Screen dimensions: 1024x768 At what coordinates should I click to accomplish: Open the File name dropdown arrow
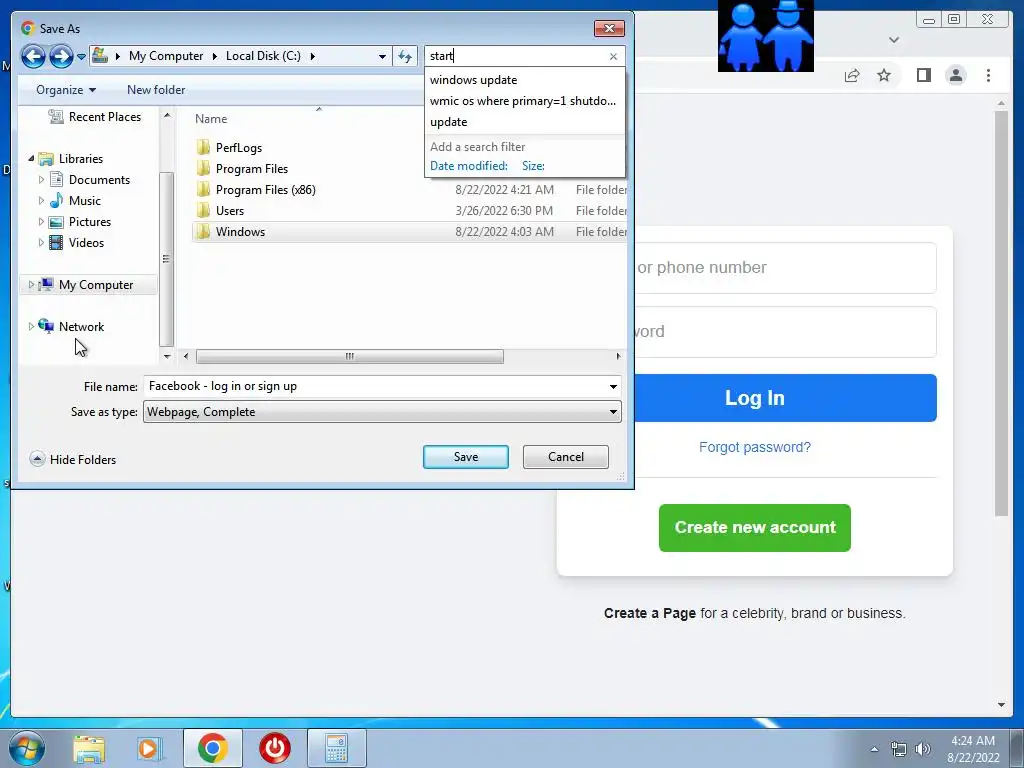[613, 387]
